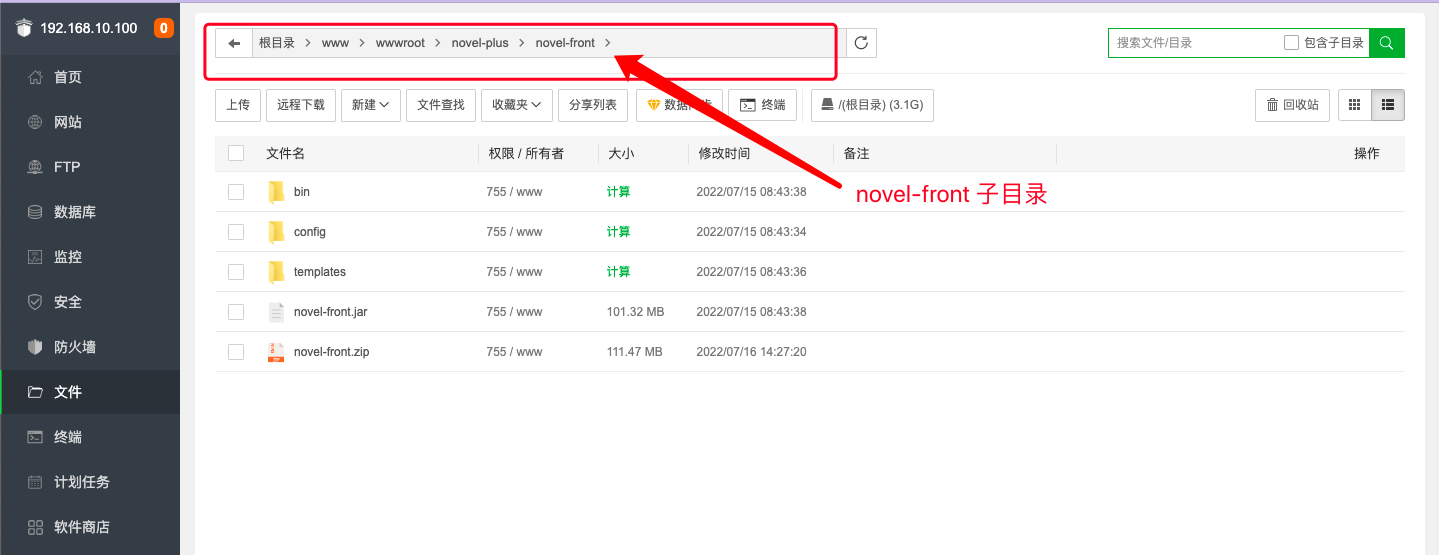The width and height of the screenshot is (1439, 555).
Task: Calculate size of templates folder
Action: click(x=618, y=272)
